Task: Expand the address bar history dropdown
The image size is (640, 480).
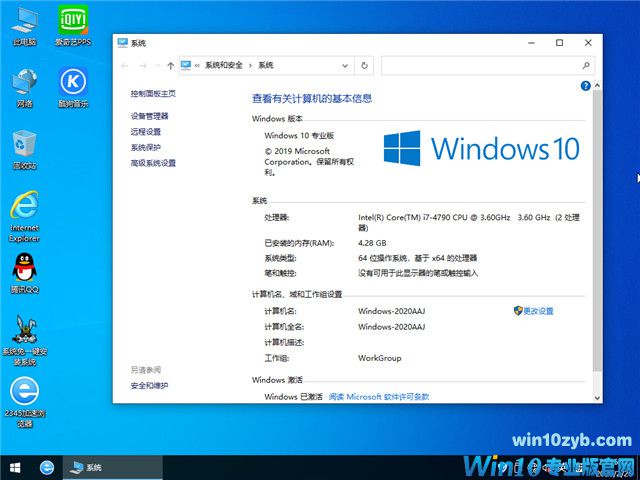Action: pyautogui.click(x=345, y=65)
